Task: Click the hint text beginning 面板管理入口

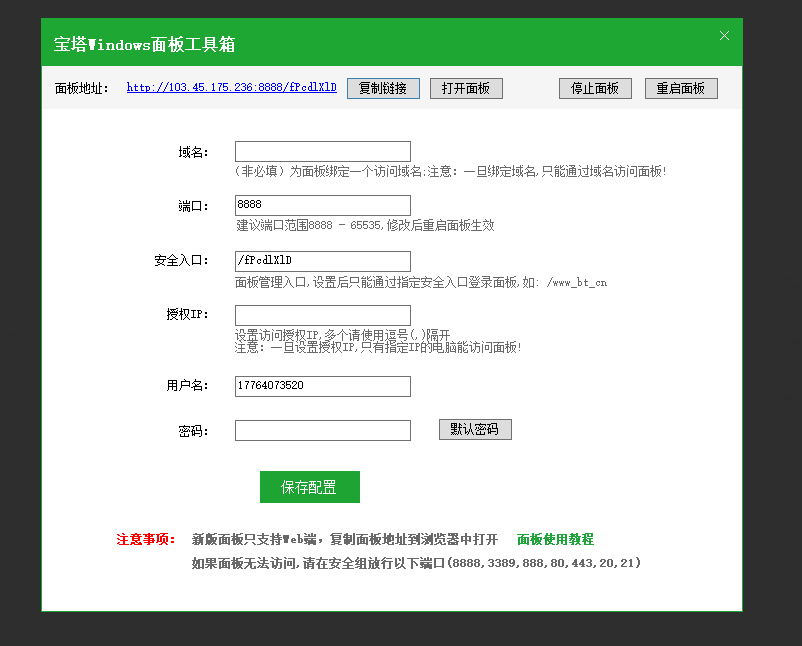Action: (420, 282)
